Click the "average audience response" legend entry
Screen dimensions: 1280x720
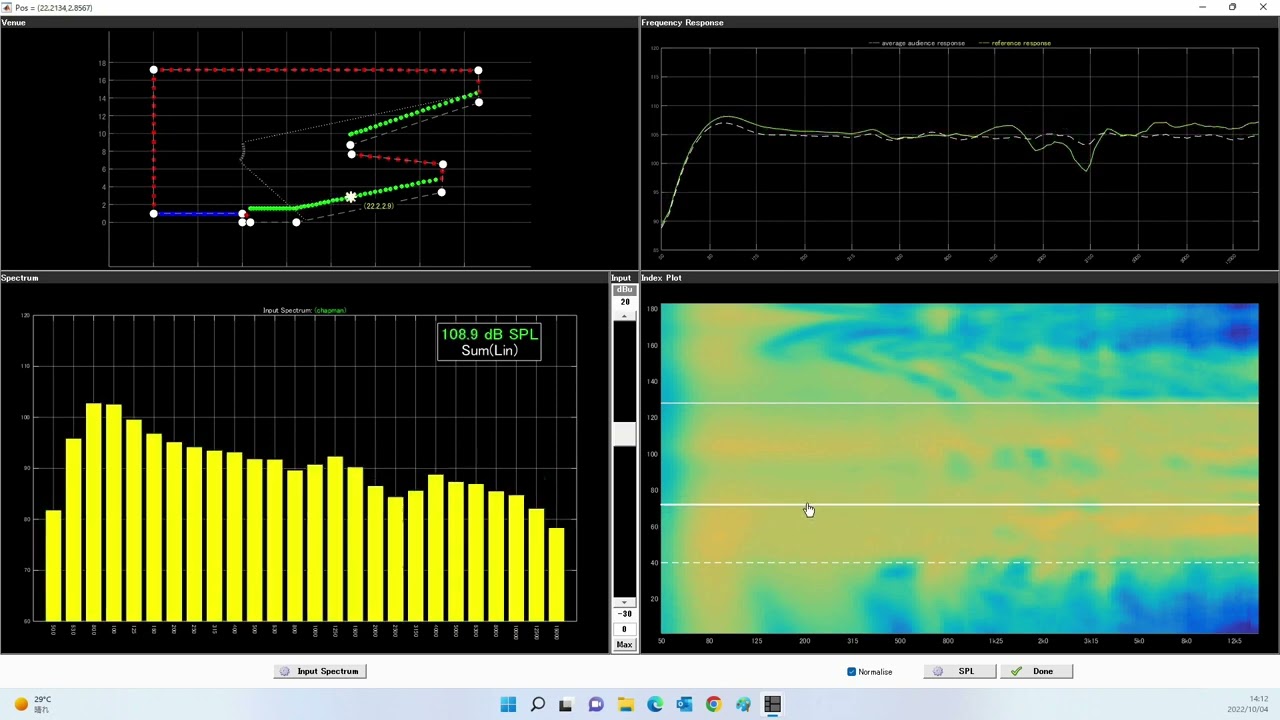[x=917, y=43]
